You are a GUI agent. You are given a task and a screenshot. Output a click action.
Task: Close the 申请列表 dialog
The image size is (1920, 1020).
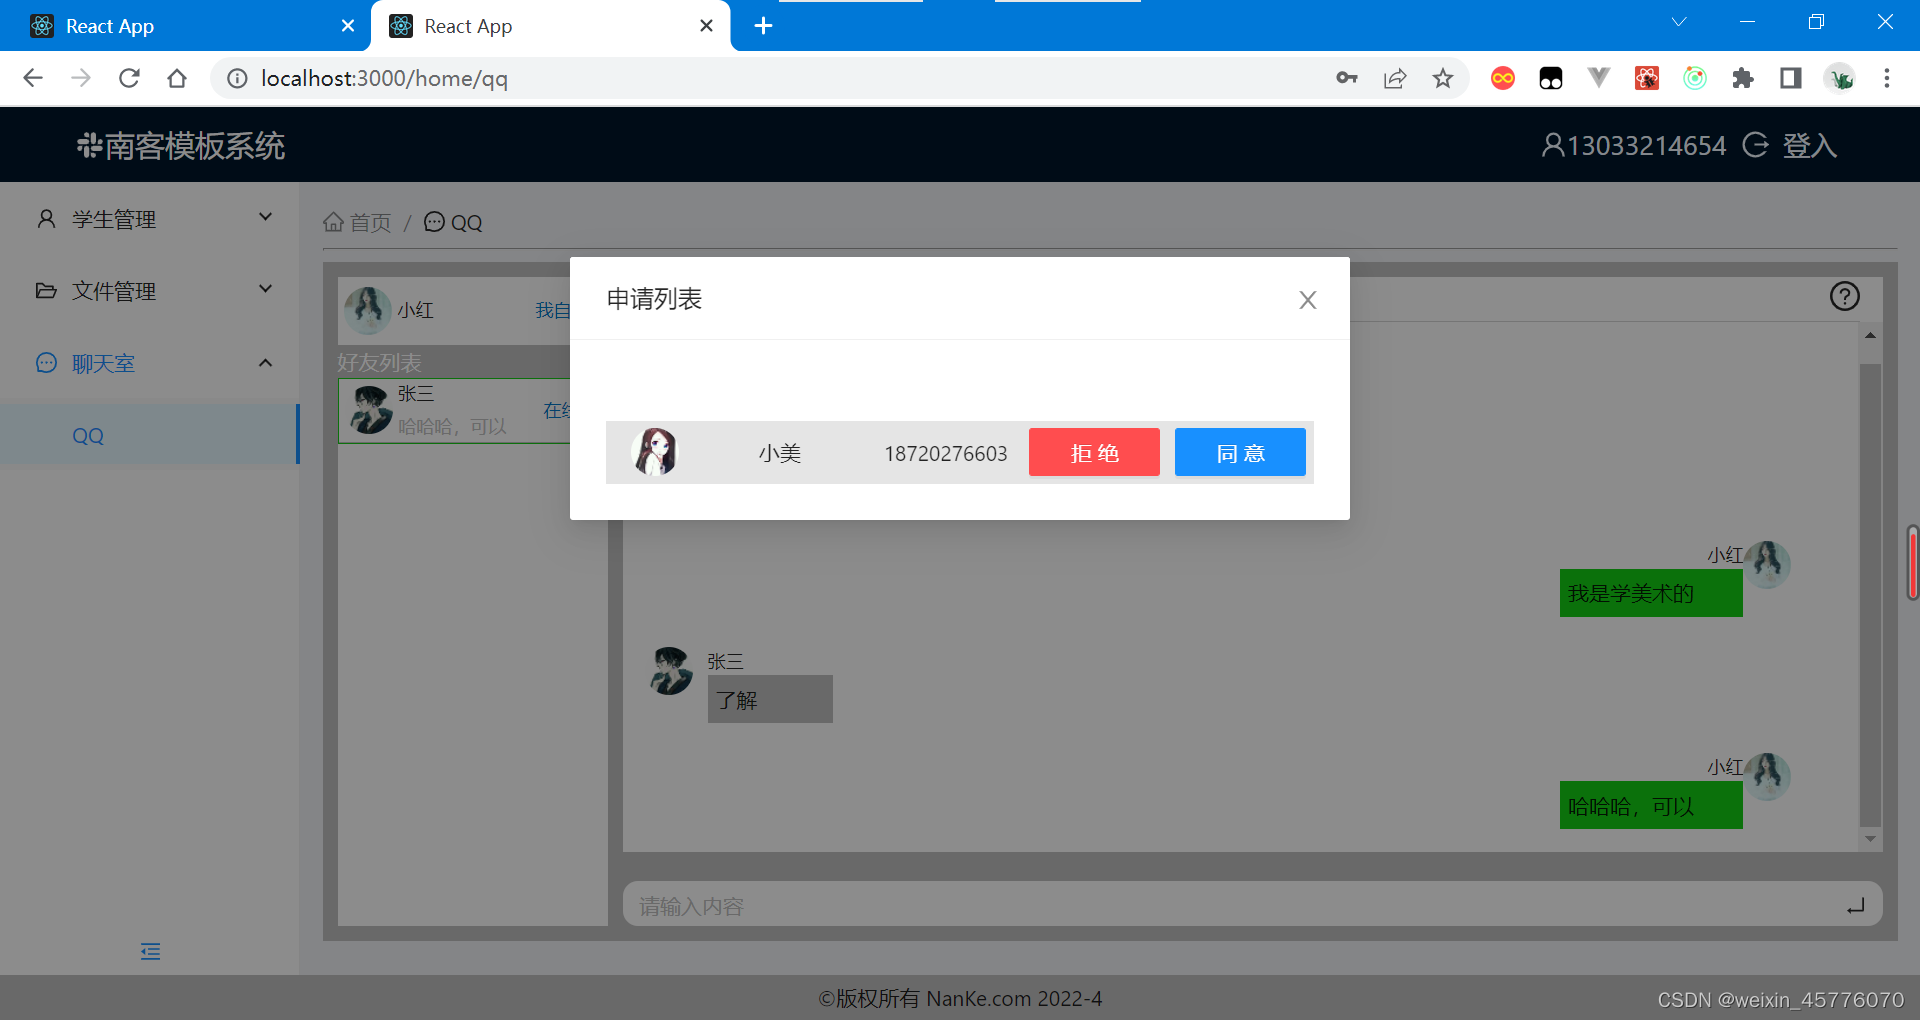[1307, 300]
